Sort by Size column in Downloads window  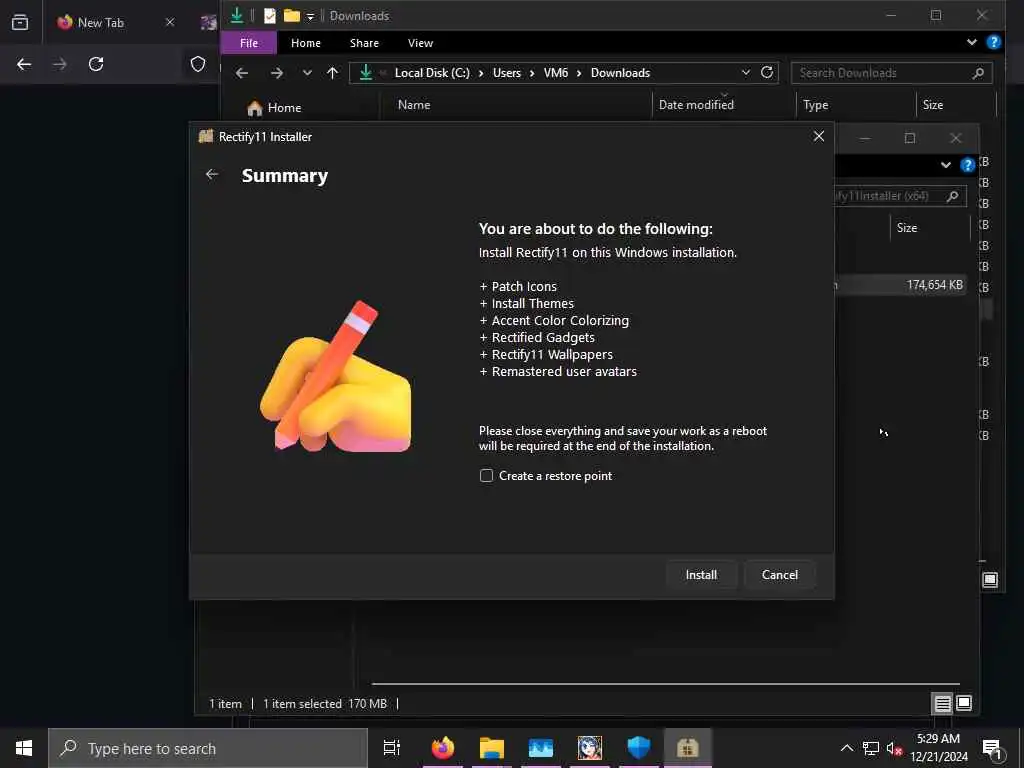(x=933, y=104)
